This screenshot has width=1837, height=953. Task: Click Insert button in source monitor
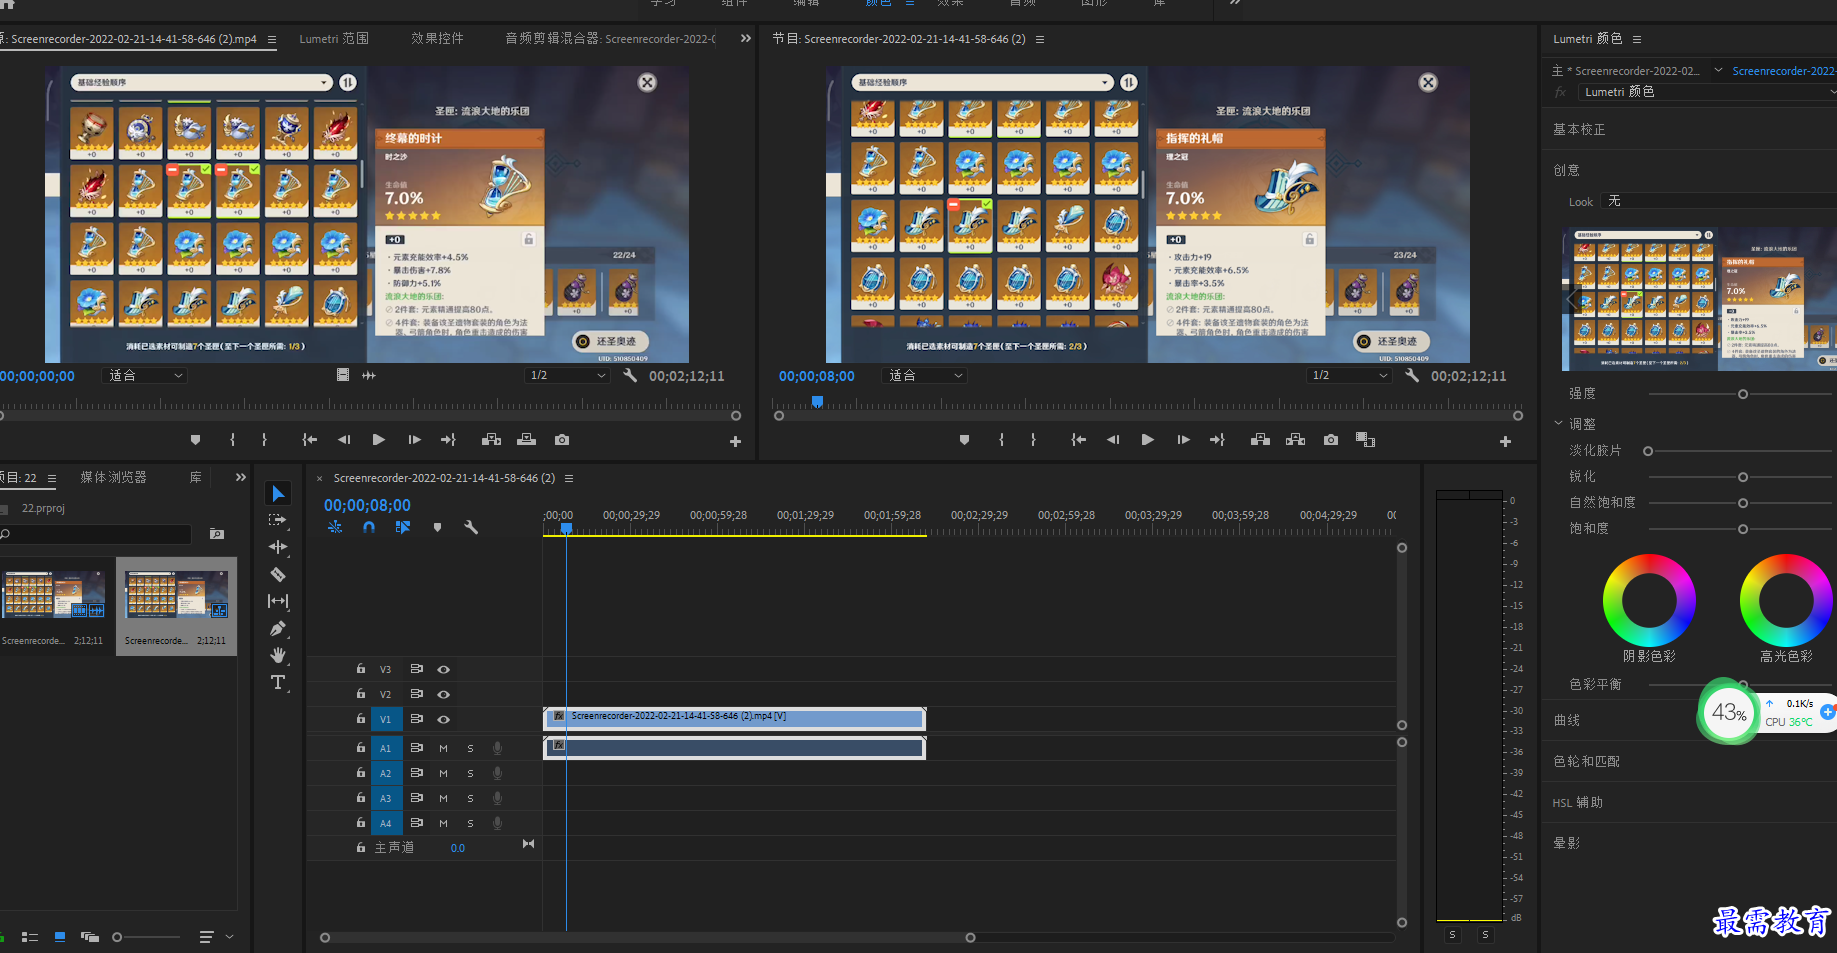[x=491, y=440]
